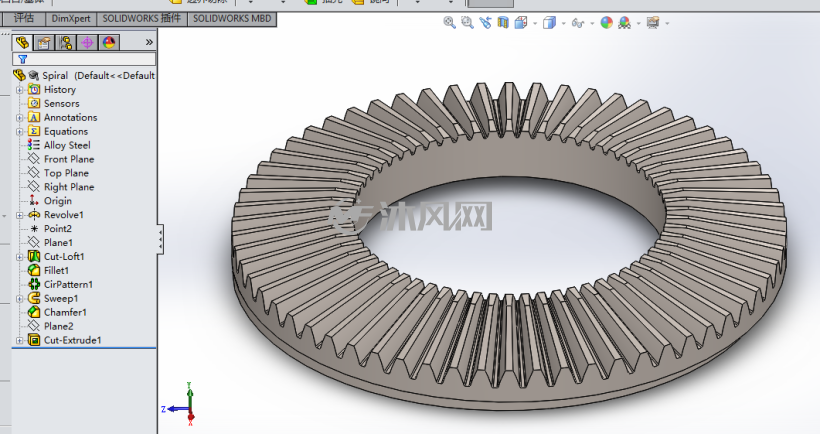Expand the Equations folder
The height and width of the screenshot is (434, 820).
[19, 131]
